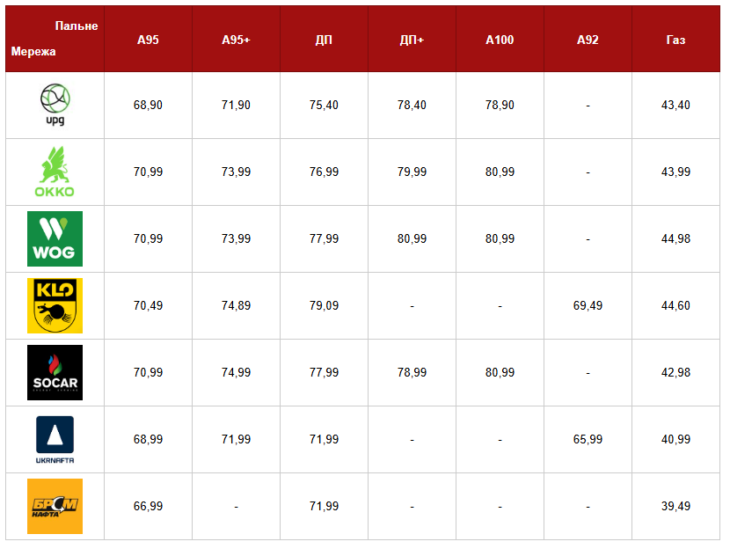
Task: Click the yellow KLO logo
Action: pyautogui.click(x=55, y=305)
